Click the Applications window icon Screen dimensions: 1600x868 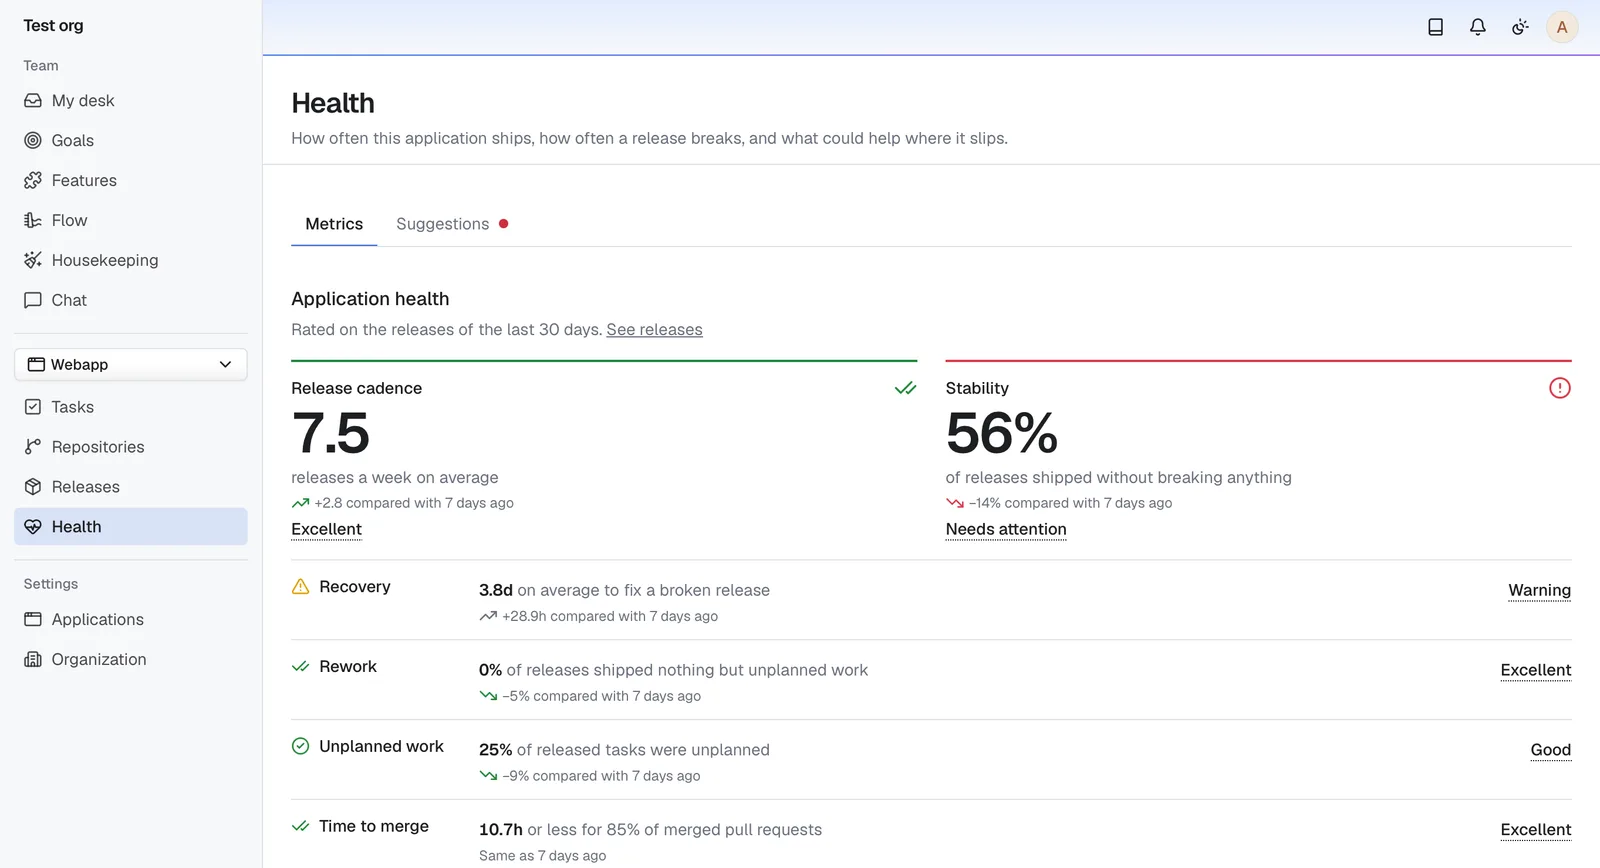[33, 620]
